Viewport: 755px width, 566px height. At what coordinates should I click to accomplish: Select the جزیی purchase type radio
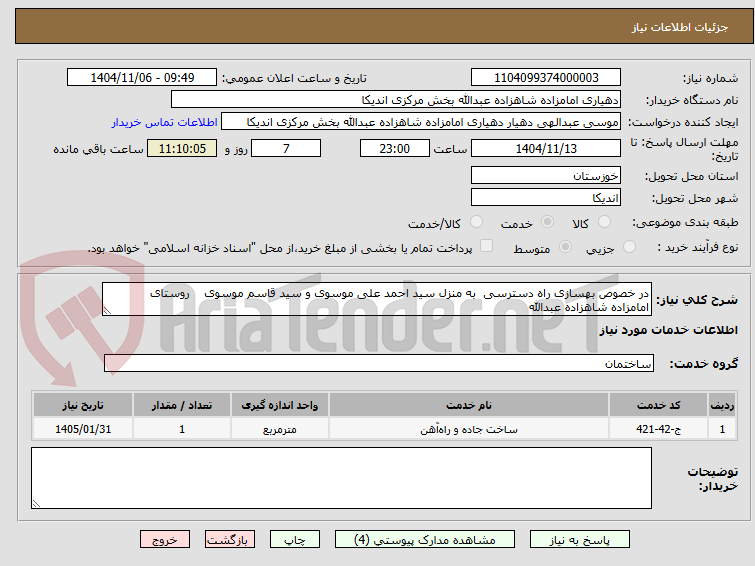[629, 247]
